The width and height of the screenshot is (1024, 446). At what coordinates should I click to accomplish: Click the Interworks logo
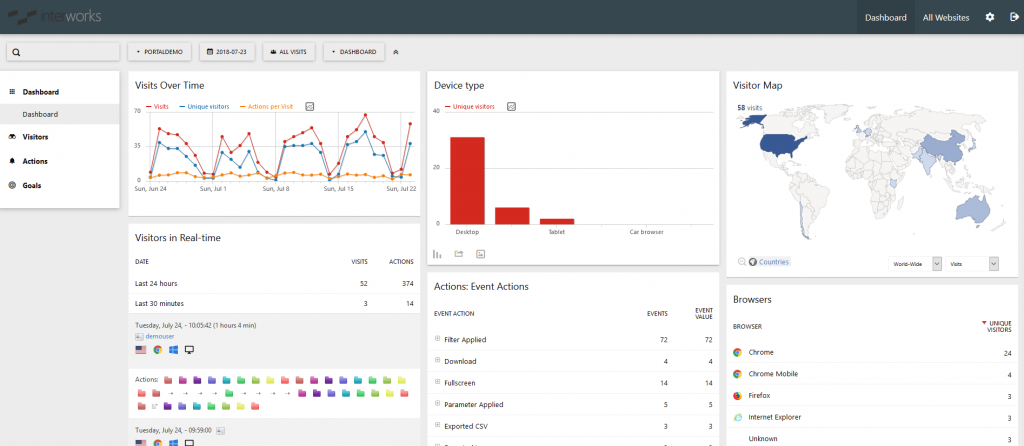[54, 15]
